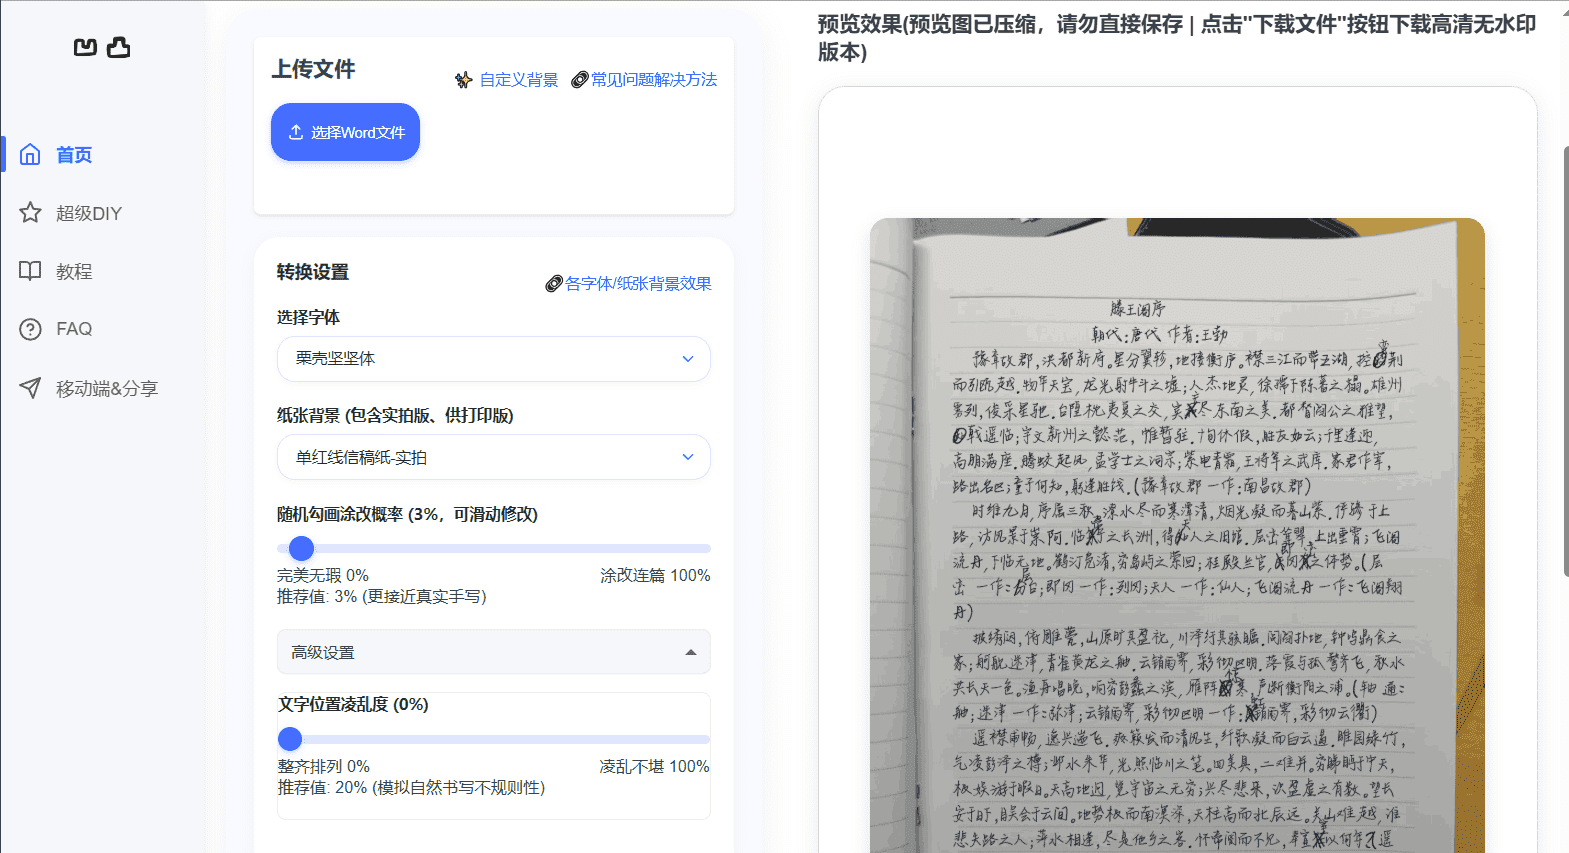This screenshot has width=1569, height=853.
Task: Open the 移动端&分享 page
Action: [107, 388]
